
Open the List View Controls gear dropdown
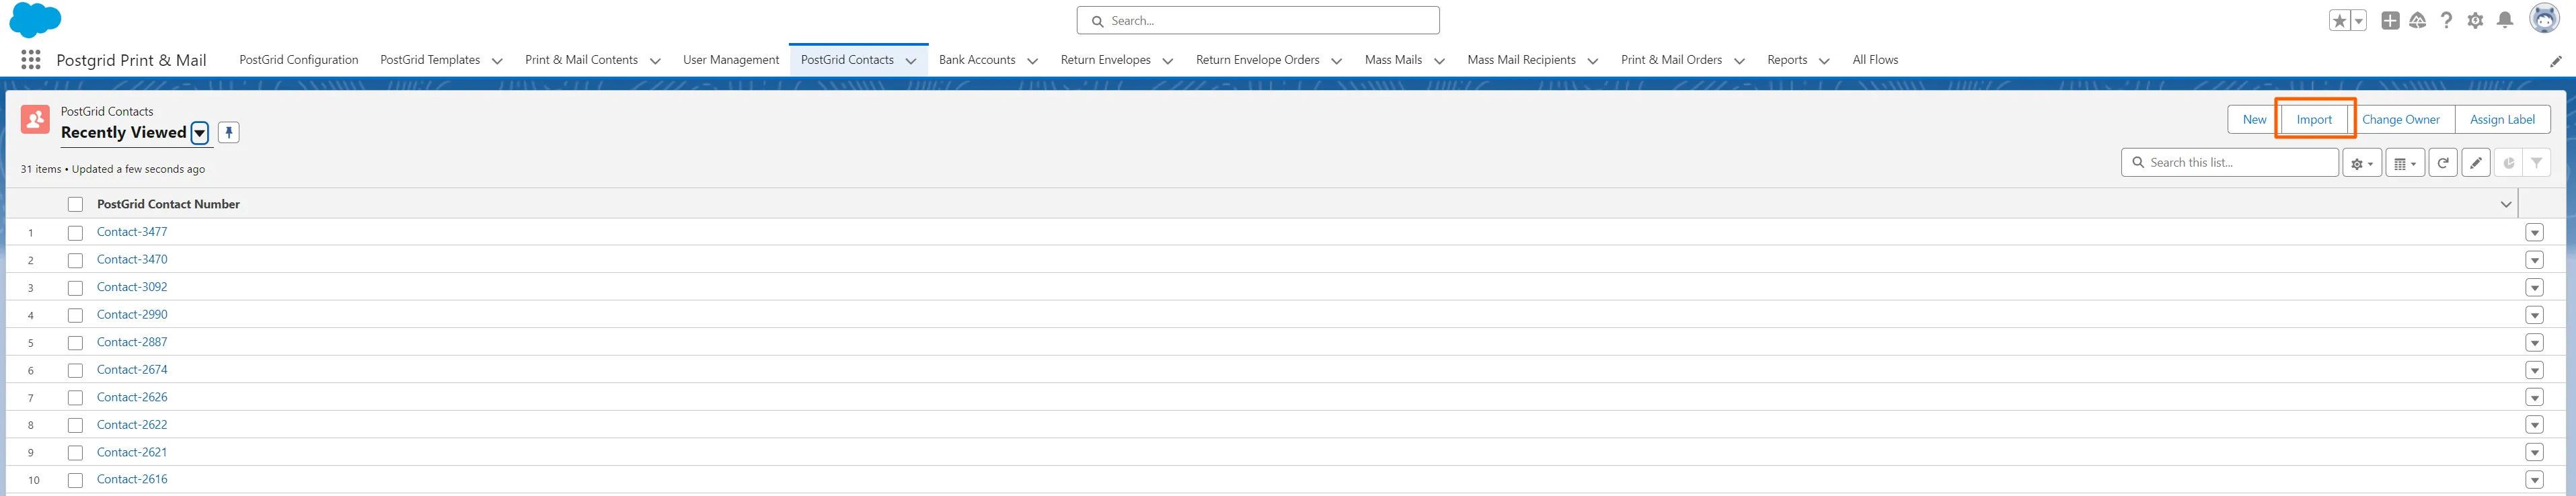[2361, 163]
